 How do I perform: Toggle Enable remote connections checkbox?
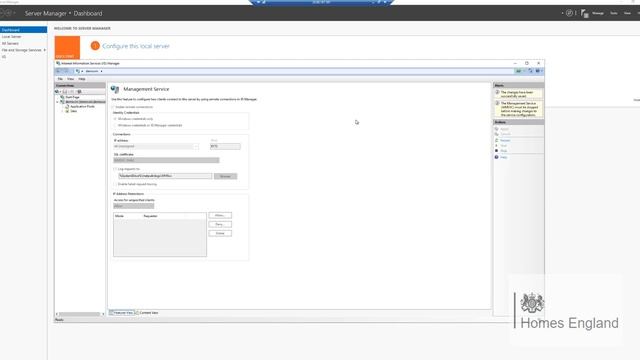[114, 107]
